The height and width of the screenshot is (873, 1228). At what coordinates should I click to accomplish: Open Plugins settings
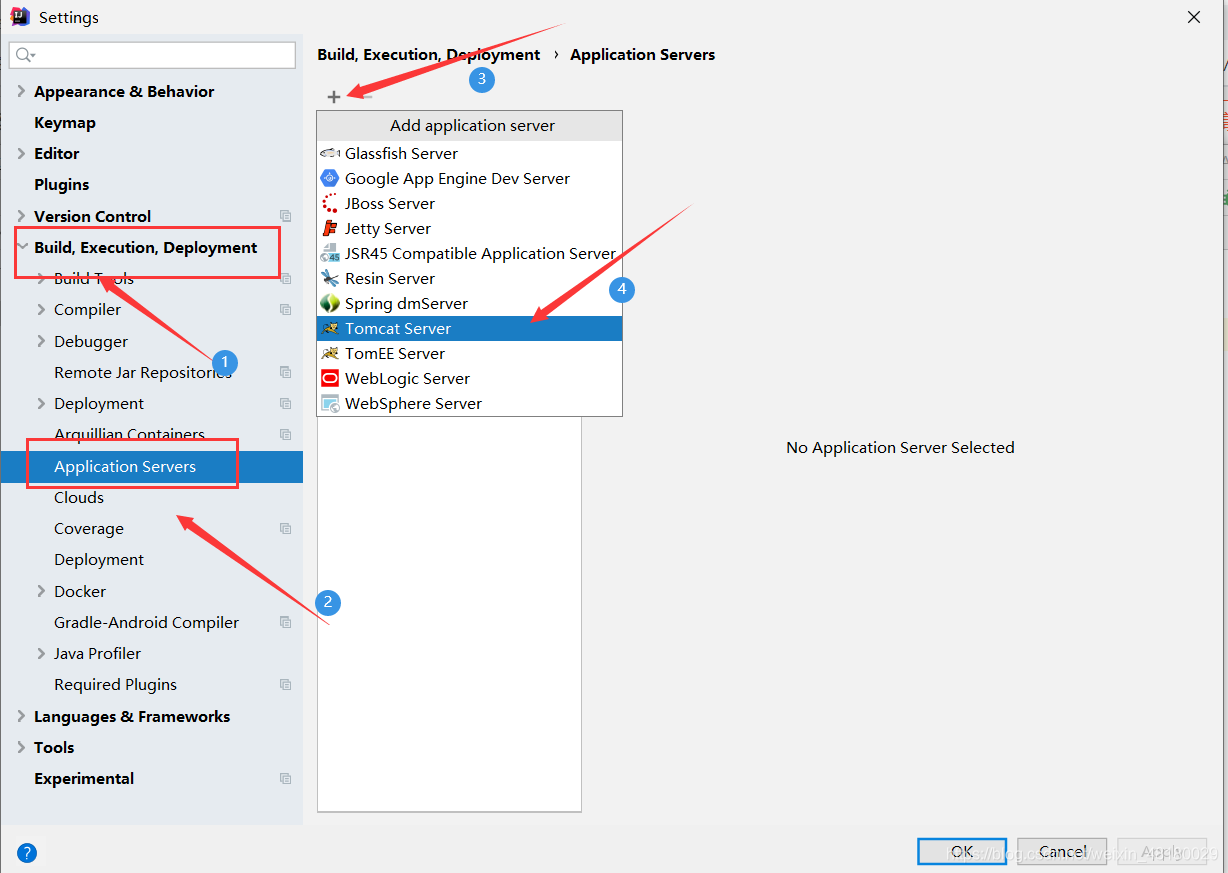tap(62, 185)
